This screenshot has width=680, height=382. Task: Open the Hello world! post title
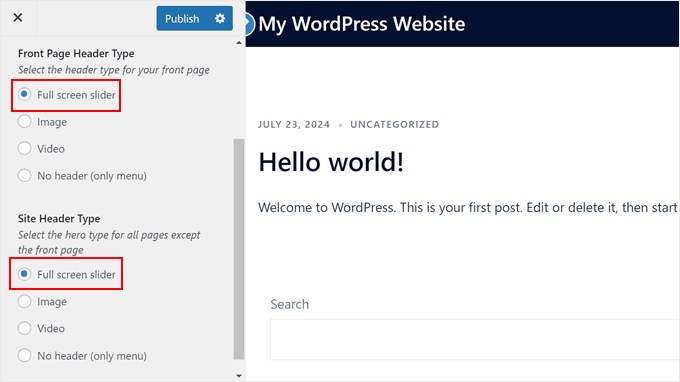point(331,162)
